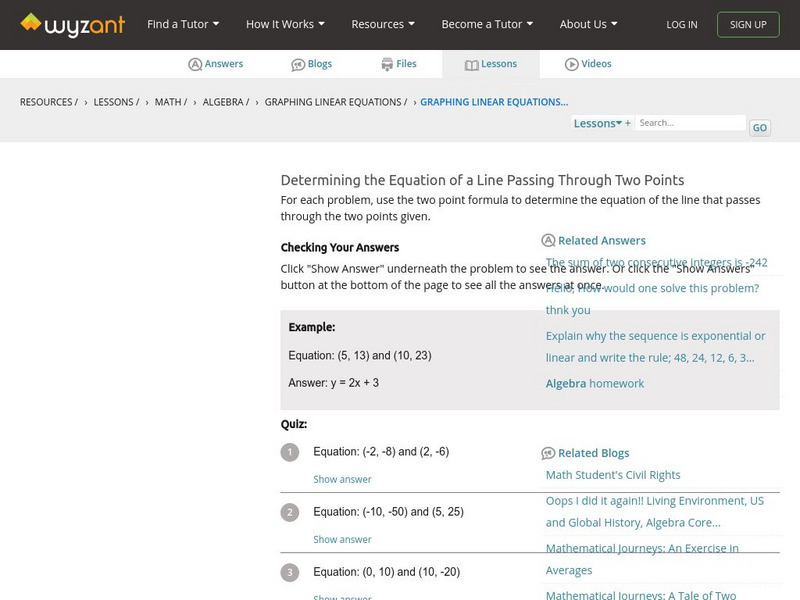The height and width of the screenshot is (600, 800).
Task: Open the Blogs section icon
Action: [298, 64]
